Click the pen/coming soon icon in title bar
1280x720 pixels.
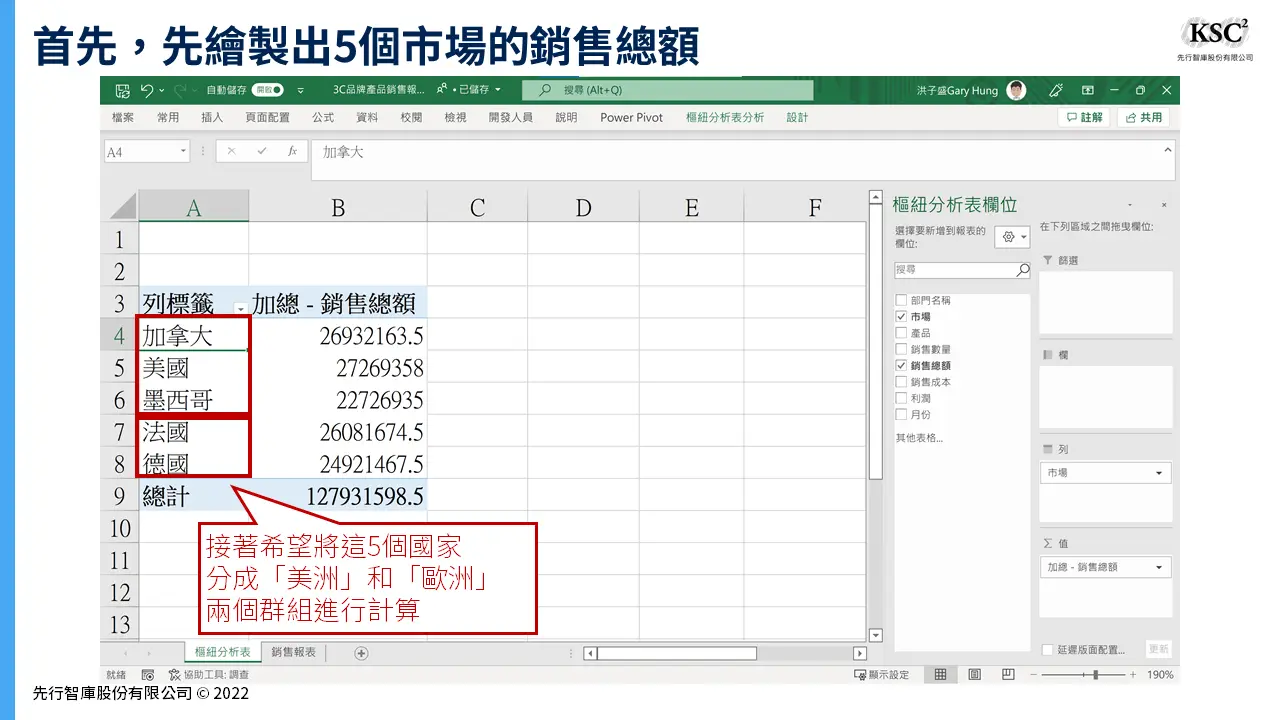coord(1055,90)
